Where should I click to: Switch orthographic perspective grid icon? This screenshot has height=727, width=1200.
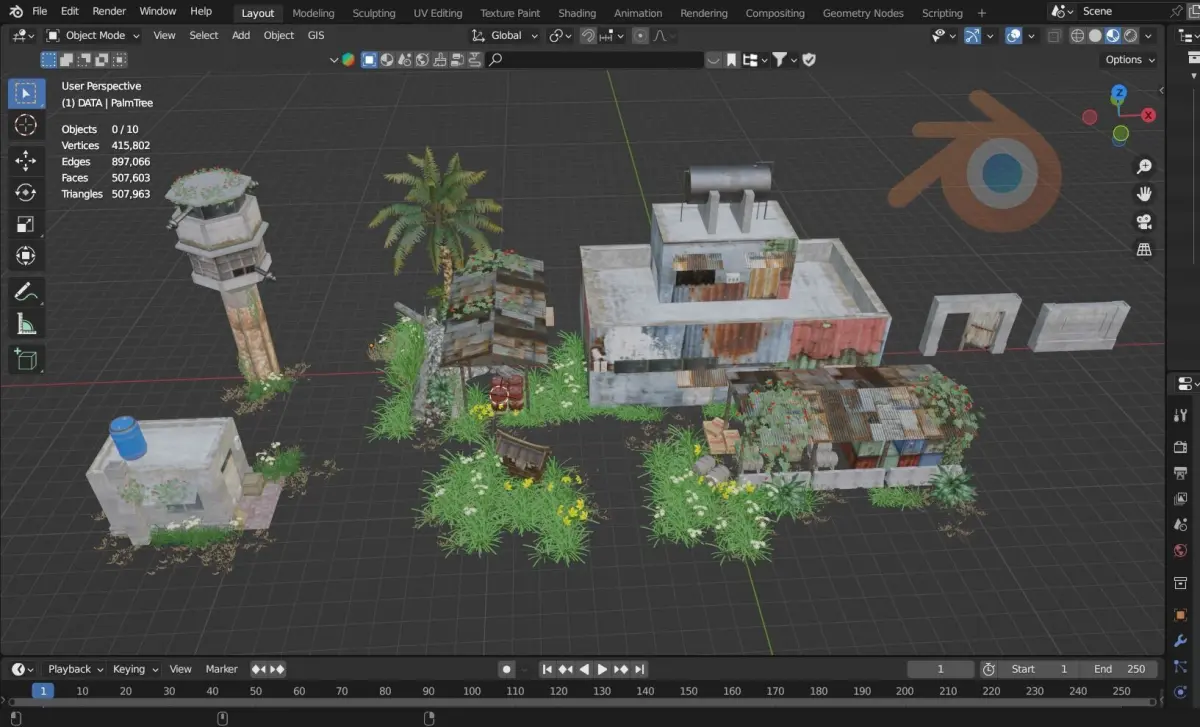pos(1144,250)
